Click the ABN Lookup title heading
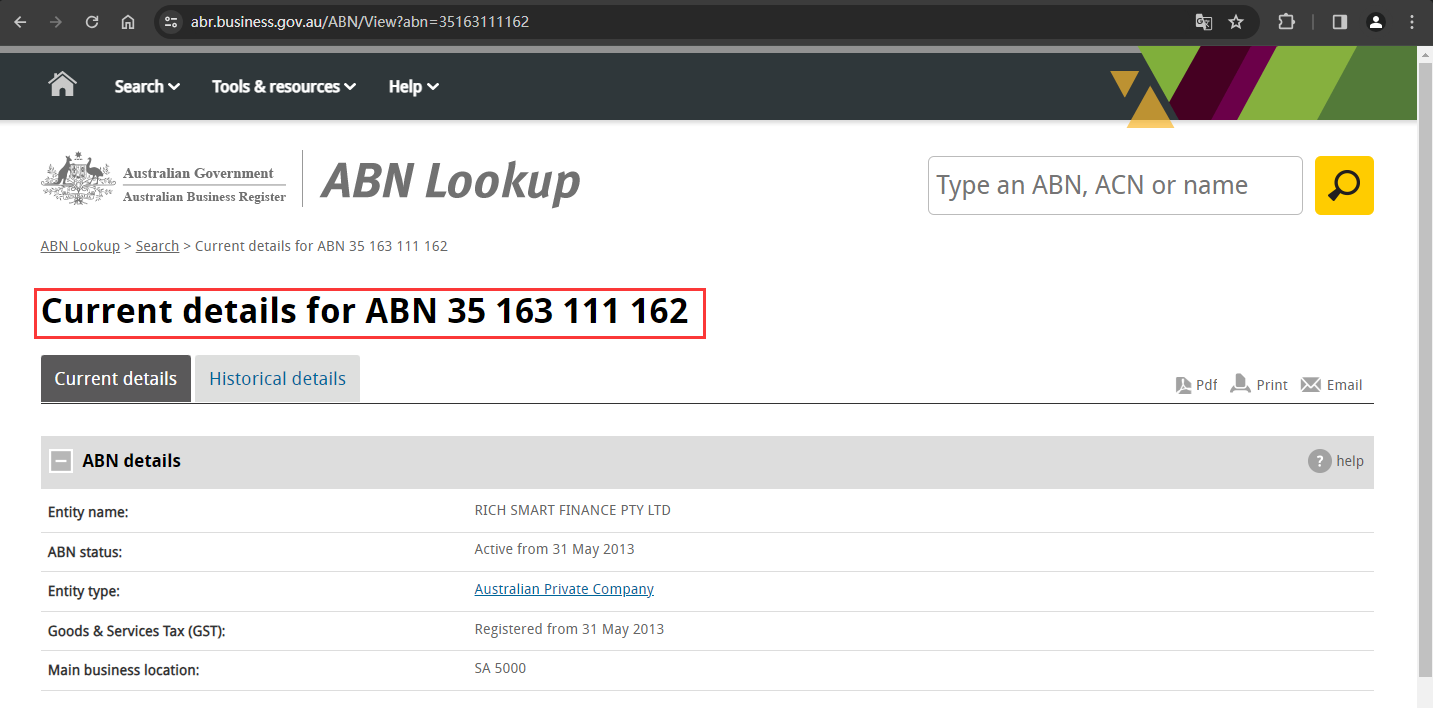The height and width of the screenshot is (708, 1433). pos(450,181)
